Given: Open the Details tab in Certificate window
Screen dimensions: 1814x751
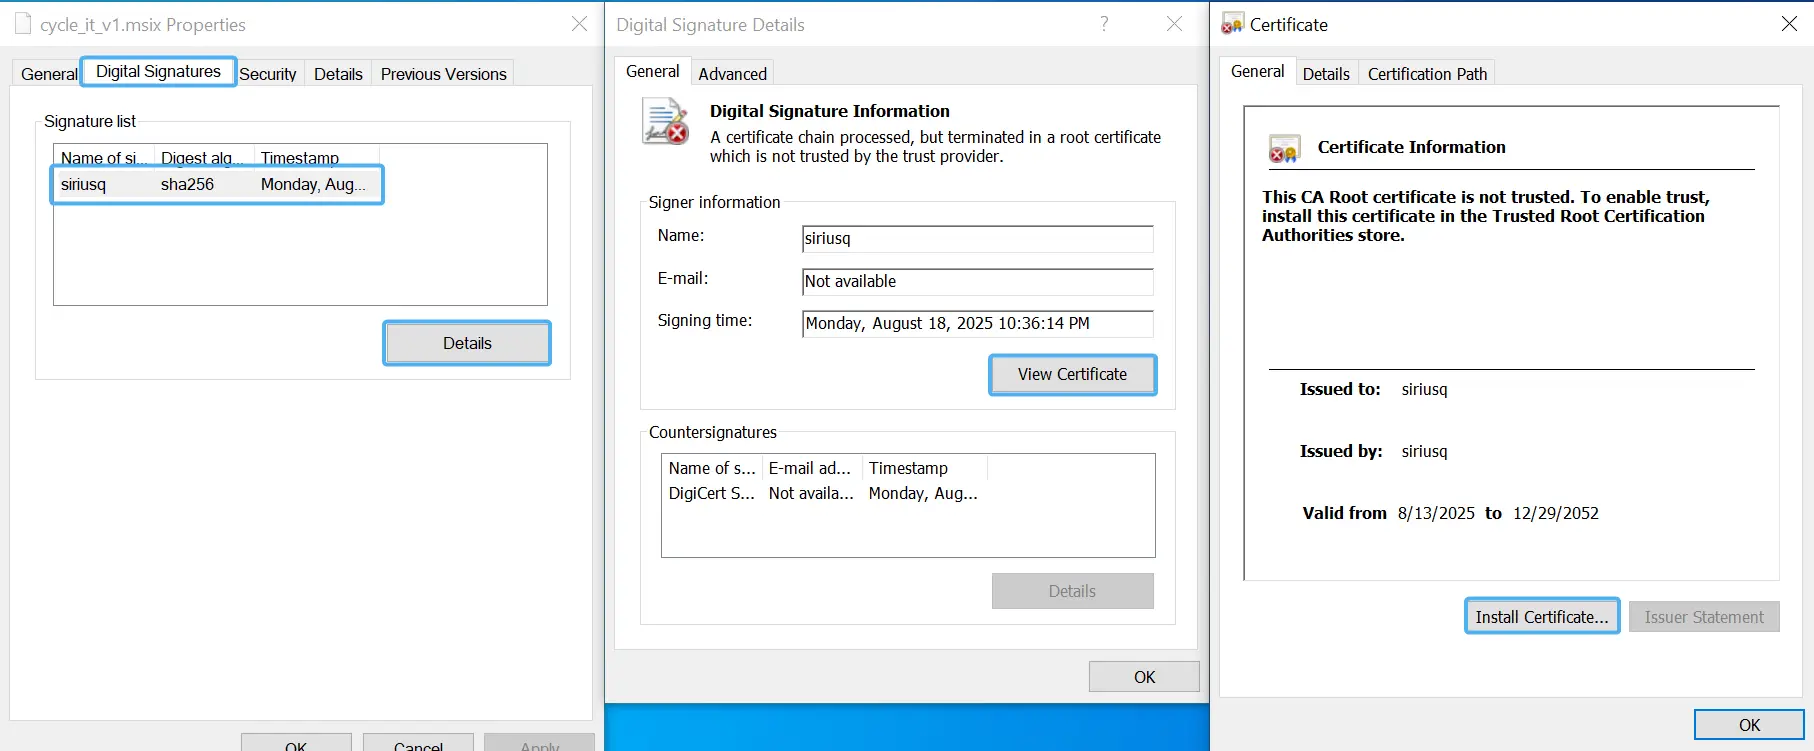Looking at the screenshot, I should 1326,74.
